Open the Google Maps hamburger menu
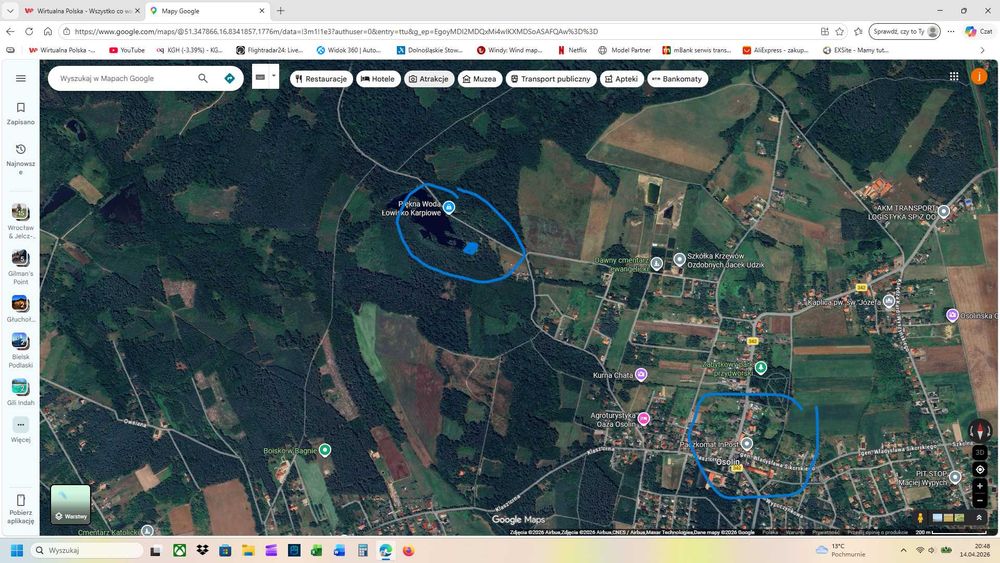Viewport: 1000px width, 563px height. click(x=20, y=78)
